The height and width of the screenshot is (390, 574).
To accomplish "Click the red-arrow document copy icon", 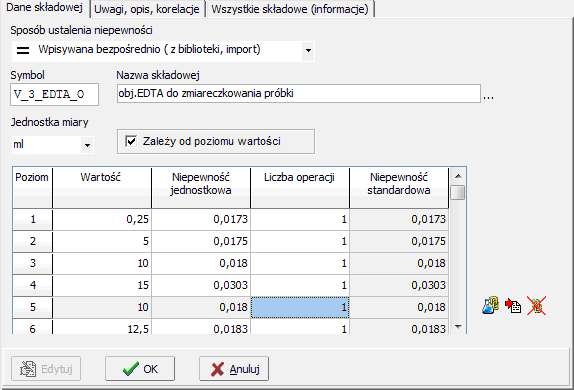I will (x=513, y=305).
